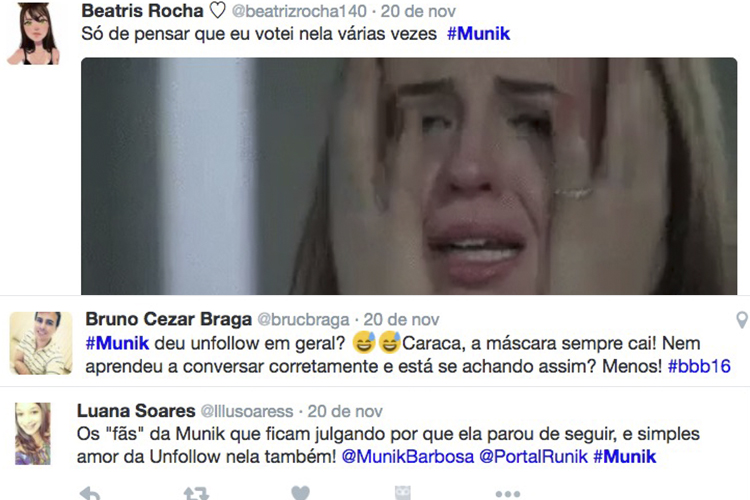Screen dimensions: 750x500
Task: Click the reply arrow icon under Luana's tweet
Action: coord(90,493)
